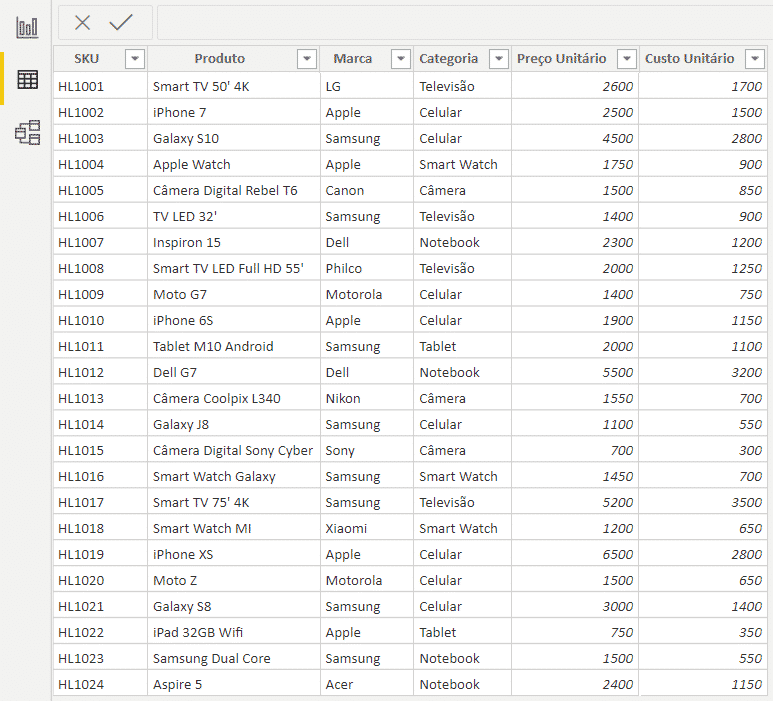This screenshot has width=773, height=701.
Task: Click the Acer brand cell
Action: coord(367,685)
